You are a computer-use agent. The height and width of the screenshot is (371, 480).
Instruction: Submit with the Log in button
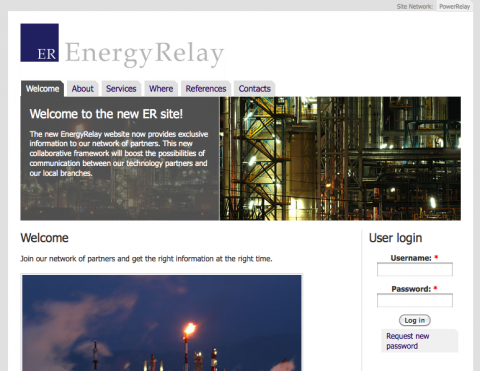[415, 320]
